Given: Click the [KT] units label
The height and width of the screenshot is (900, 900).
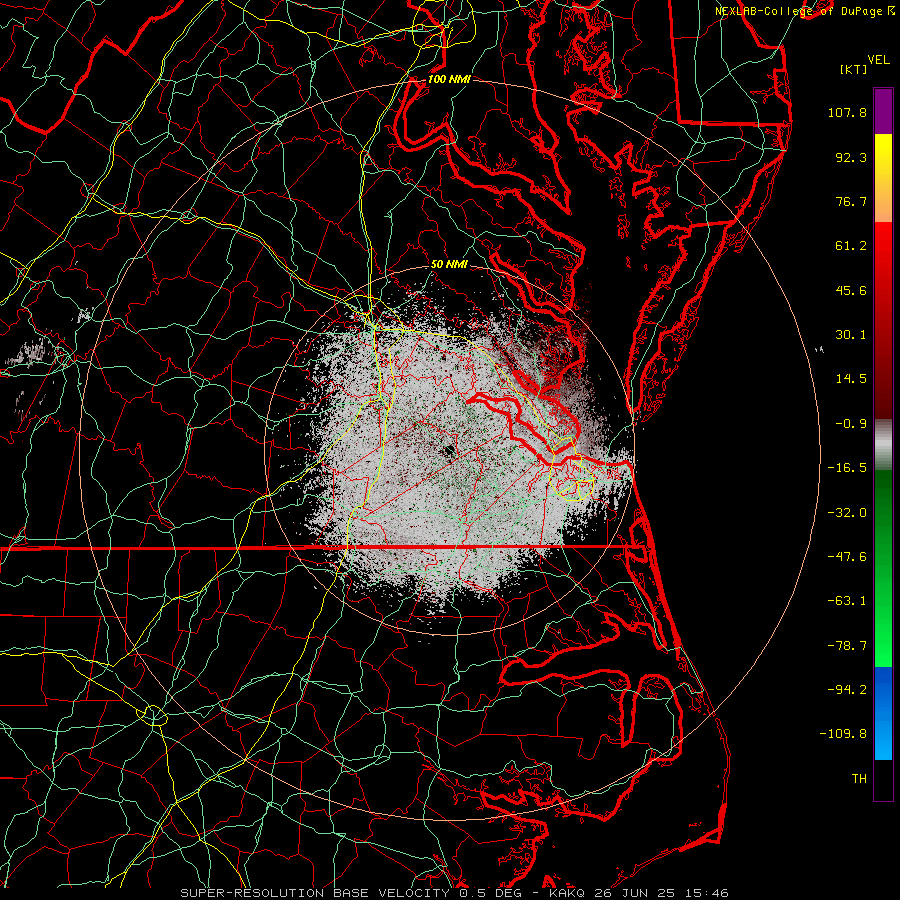Looking at the screenshot, I should pyautogui.click(x=853, y=69).
